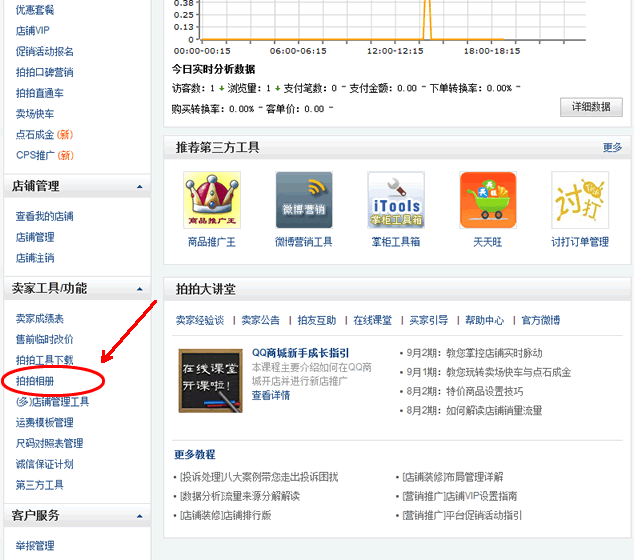Open 店铺注销 sidebar link
The height and width of the screenshot is (560, 634).
[35, 258]
